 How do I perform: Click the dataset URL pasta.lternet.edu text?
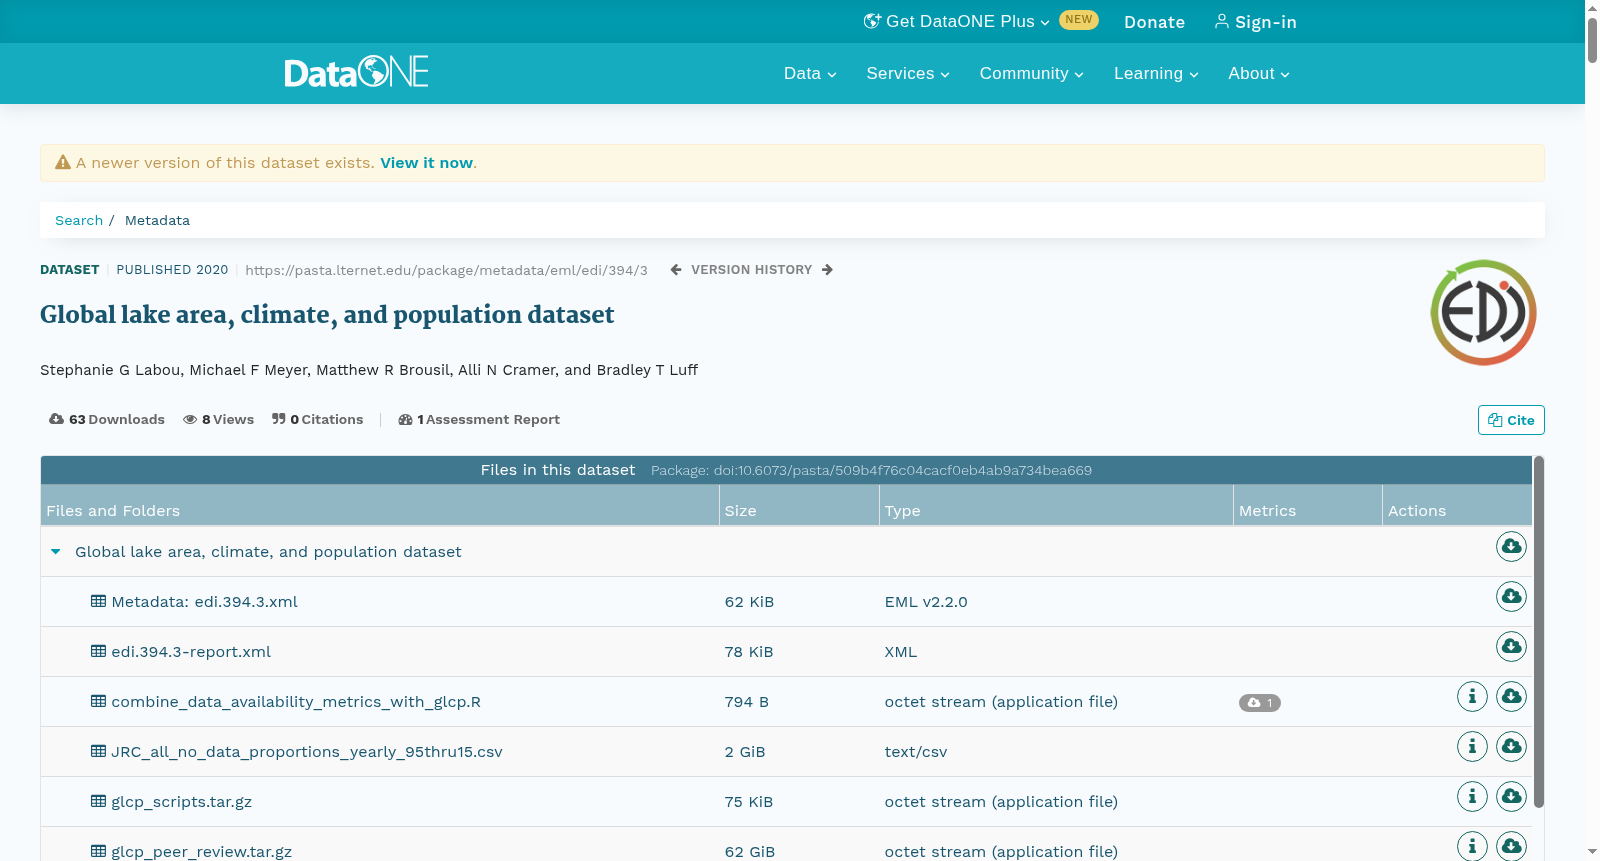click(x=446, y=270)
